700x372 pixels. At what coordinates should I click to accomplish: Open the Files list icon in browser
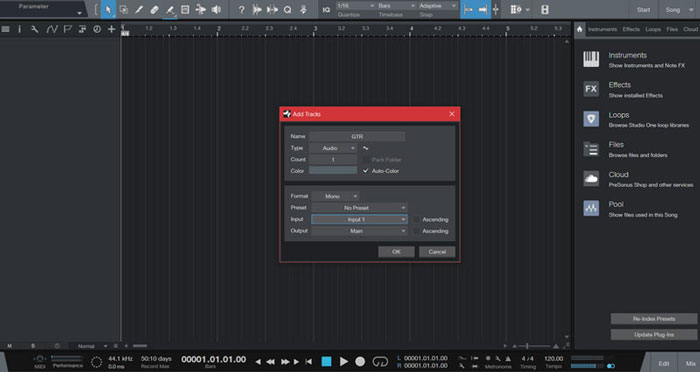pos(591,149)
